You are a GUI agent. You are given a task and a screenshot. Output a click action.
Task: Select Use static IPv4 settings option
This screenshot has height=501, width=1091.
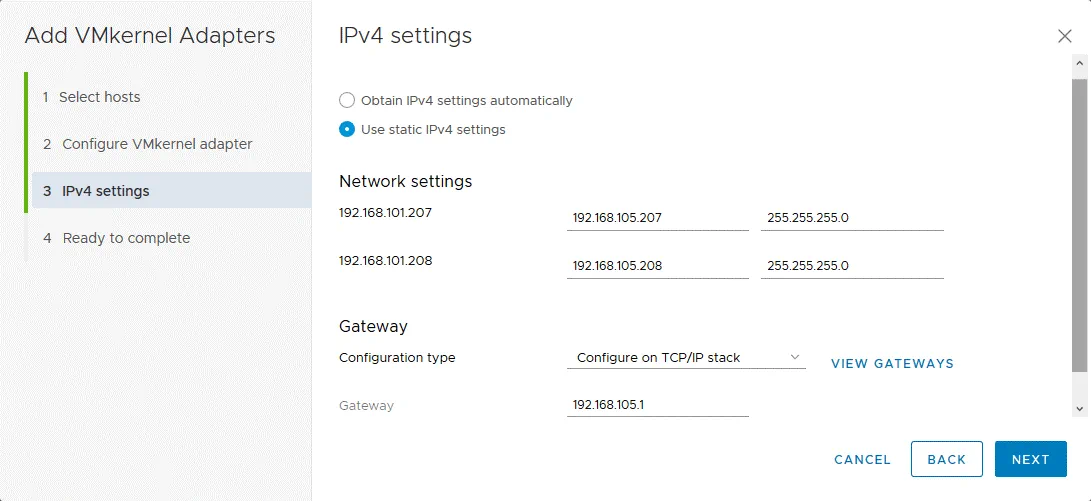pyautogui.click(x=347, y=129)
